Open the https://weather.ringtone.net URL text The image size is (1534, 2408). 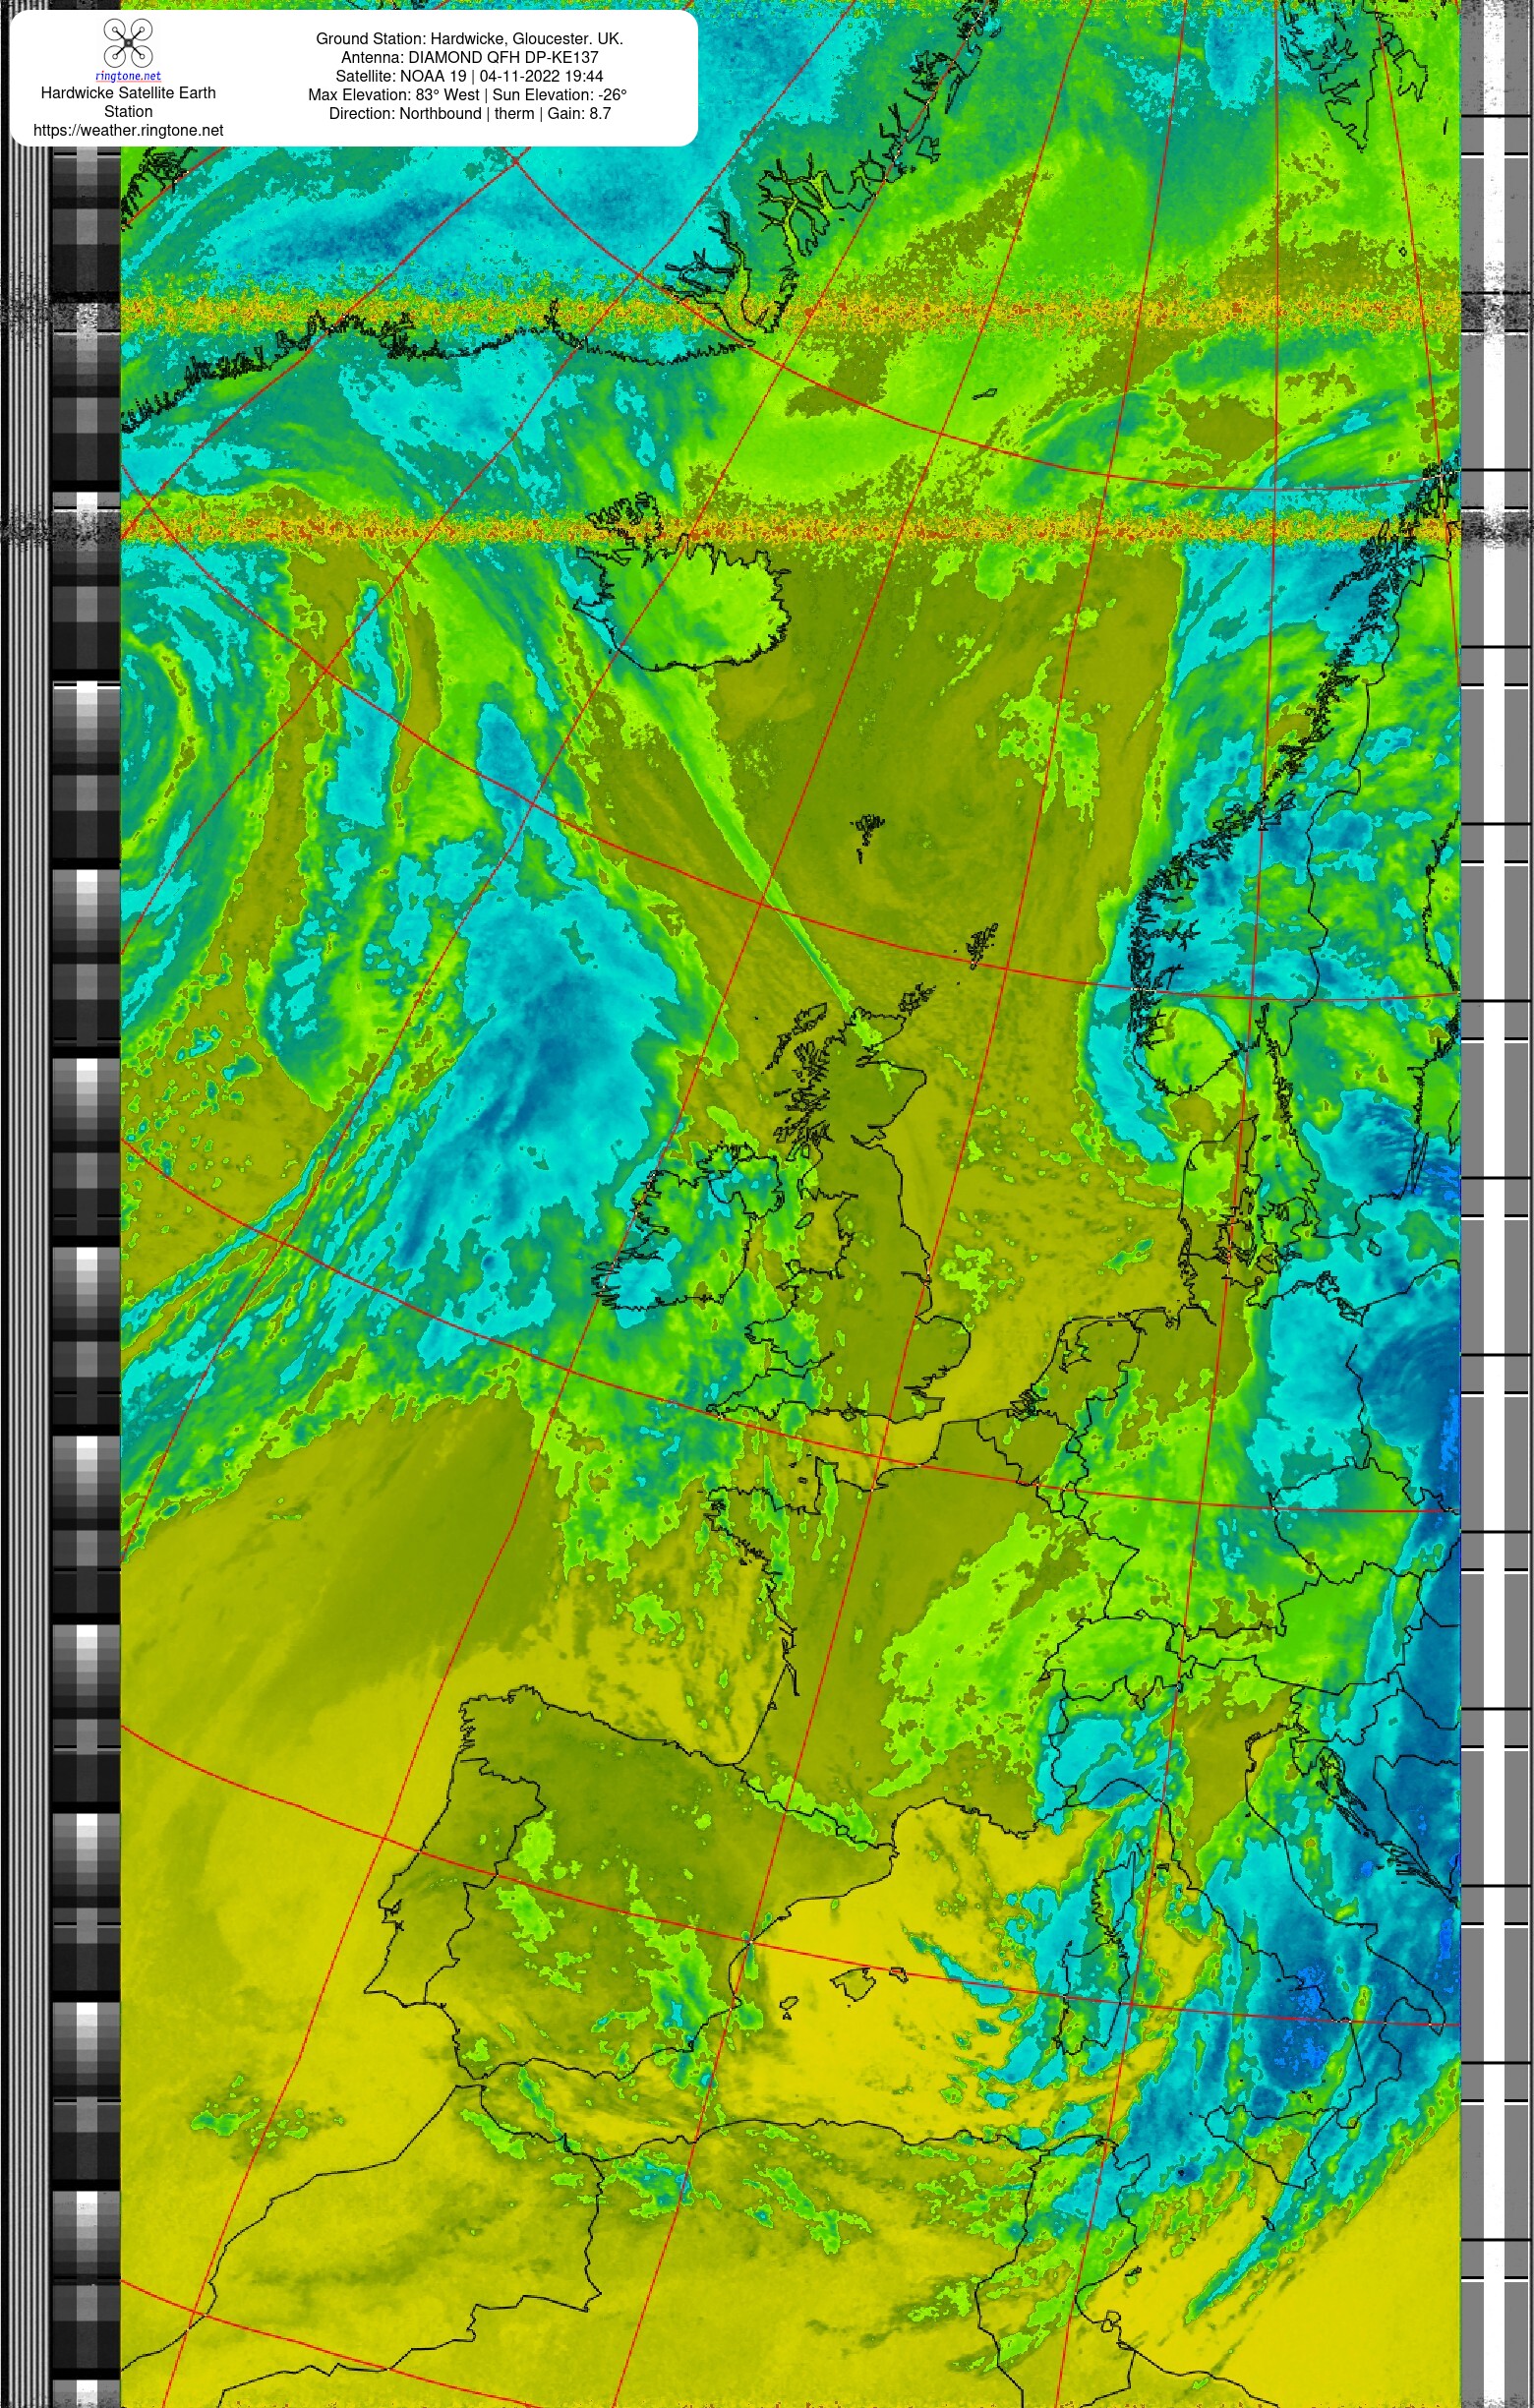128,131
